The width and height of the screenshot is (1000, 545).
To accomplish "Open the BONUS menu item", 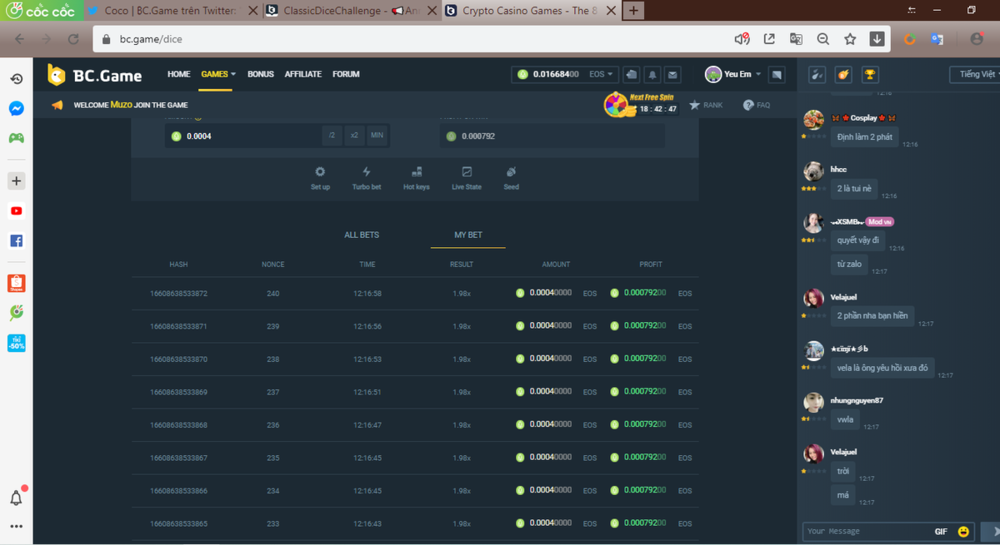I will point(260,74).
